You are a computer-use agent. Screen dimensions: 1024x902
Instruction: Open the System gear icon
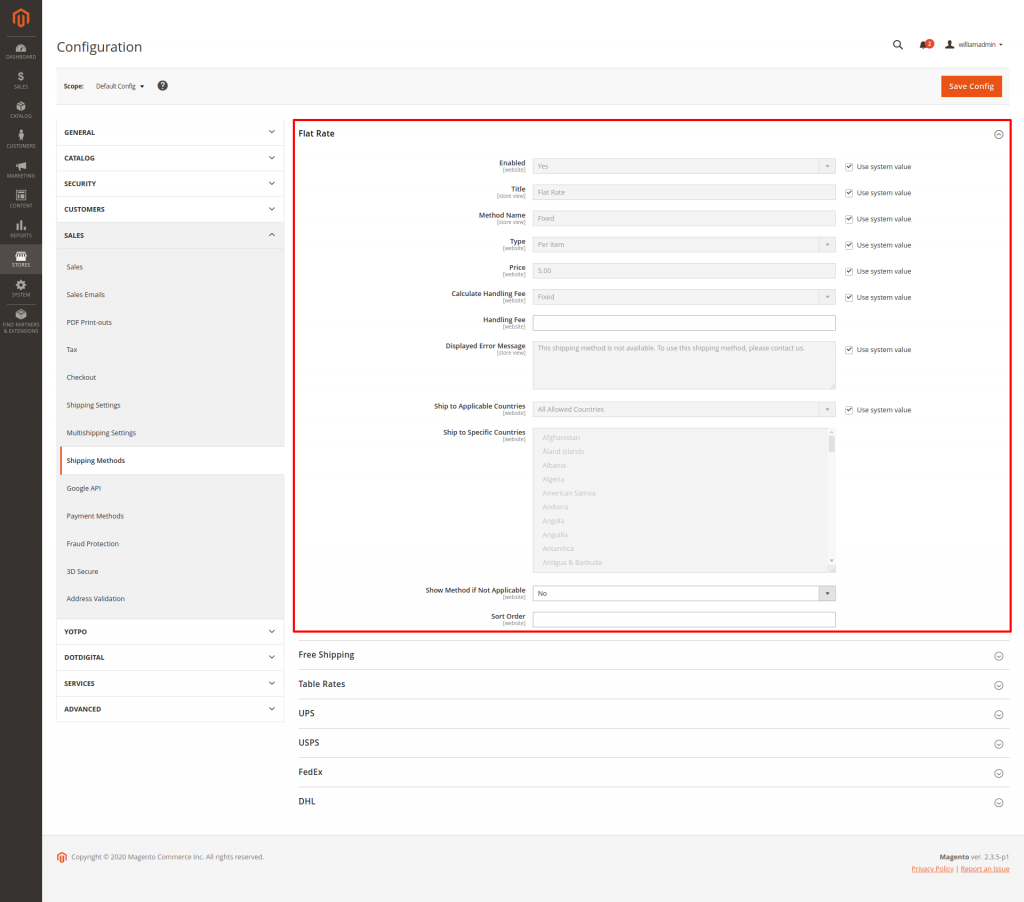click(20, 288)
